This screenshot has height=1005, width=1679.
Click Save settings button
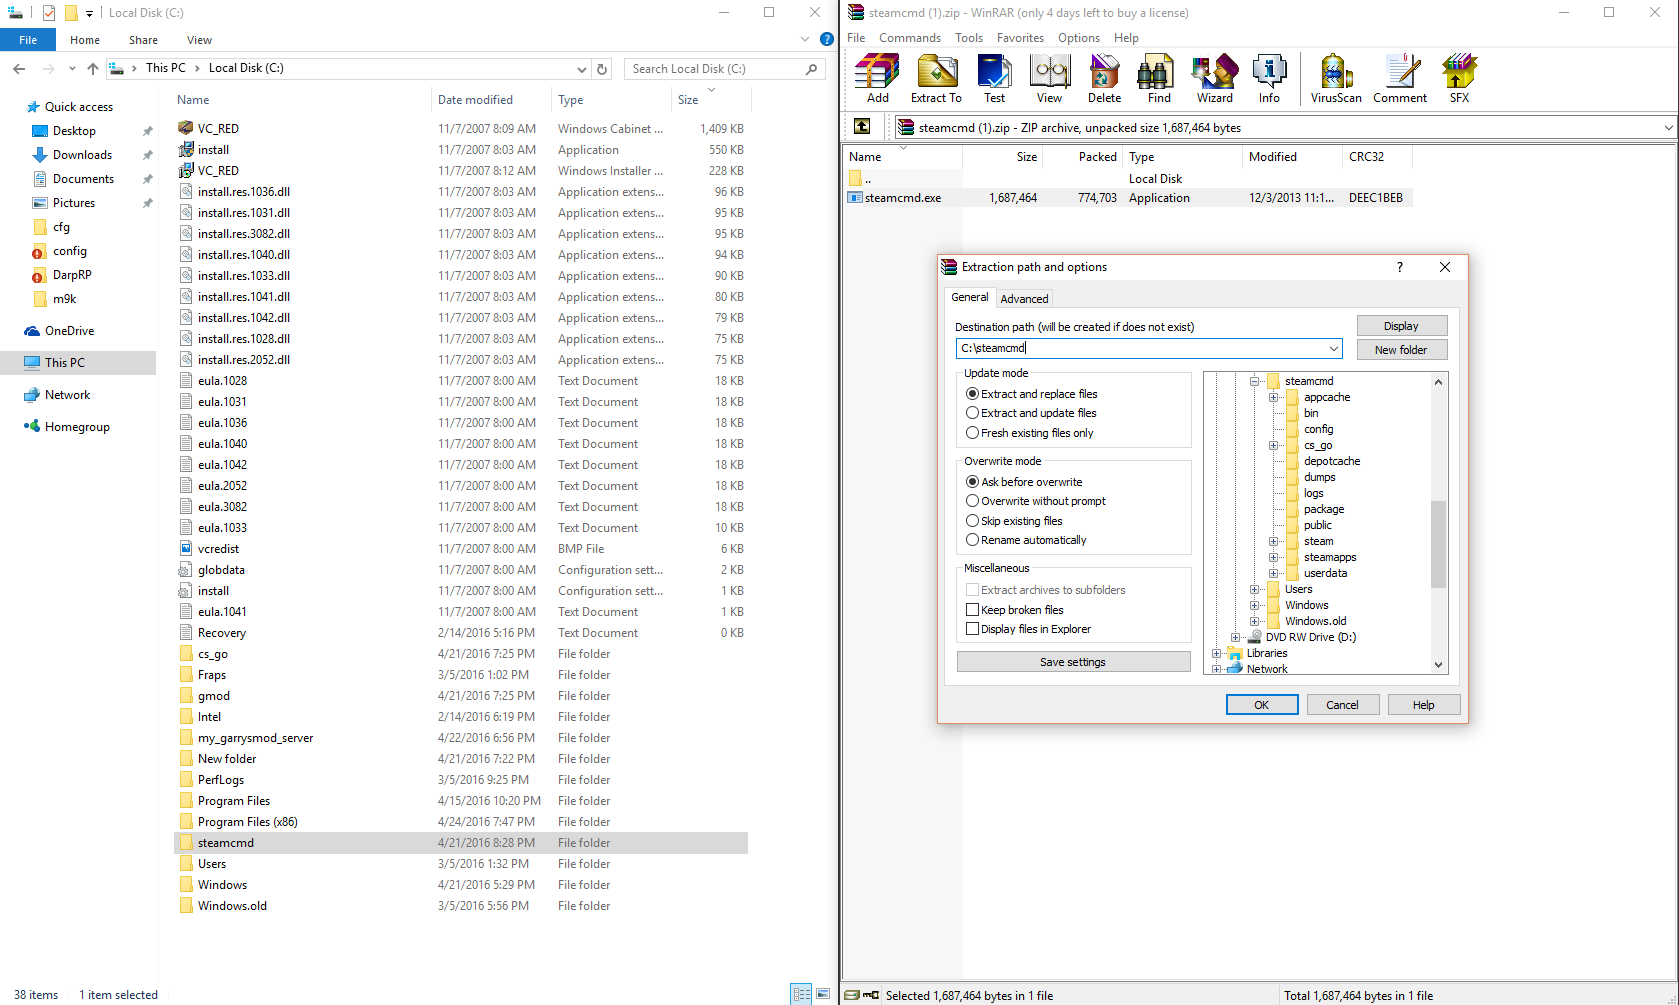click(x=1073, y=662)
